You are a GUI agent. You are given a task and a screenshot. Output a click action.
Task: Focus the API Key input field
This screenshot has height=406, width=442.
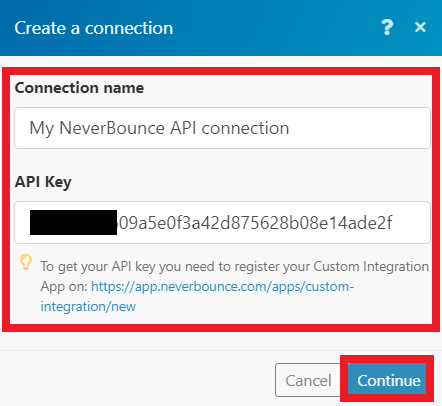point(222,222)
